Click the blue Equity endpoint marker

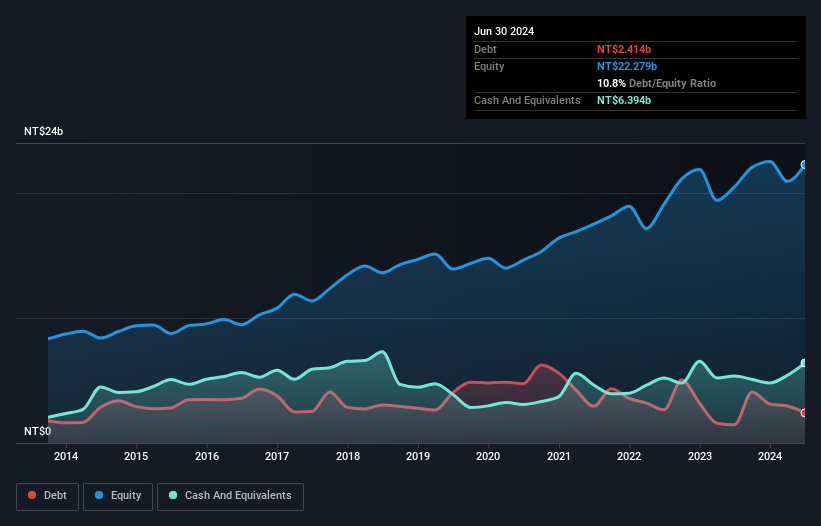pyautogui.click(x=804, y=165)
